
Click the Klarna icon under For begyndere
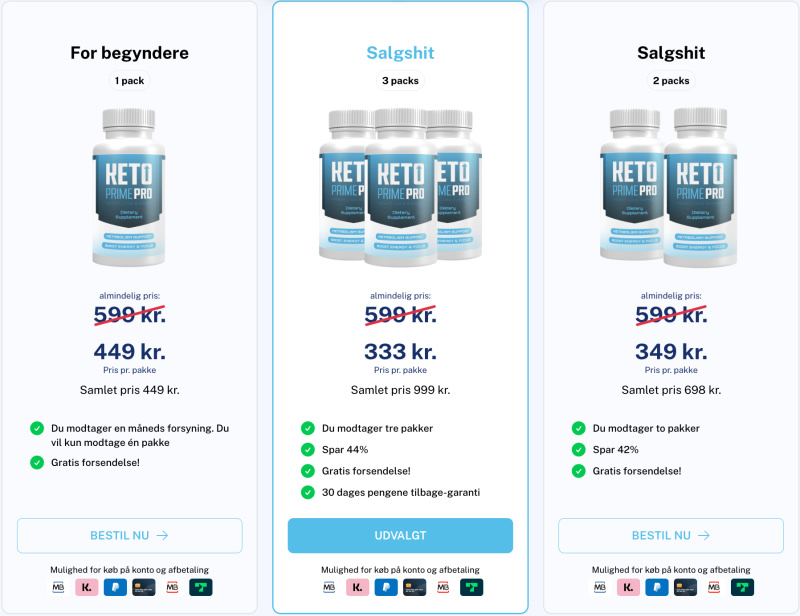[87, 587]
